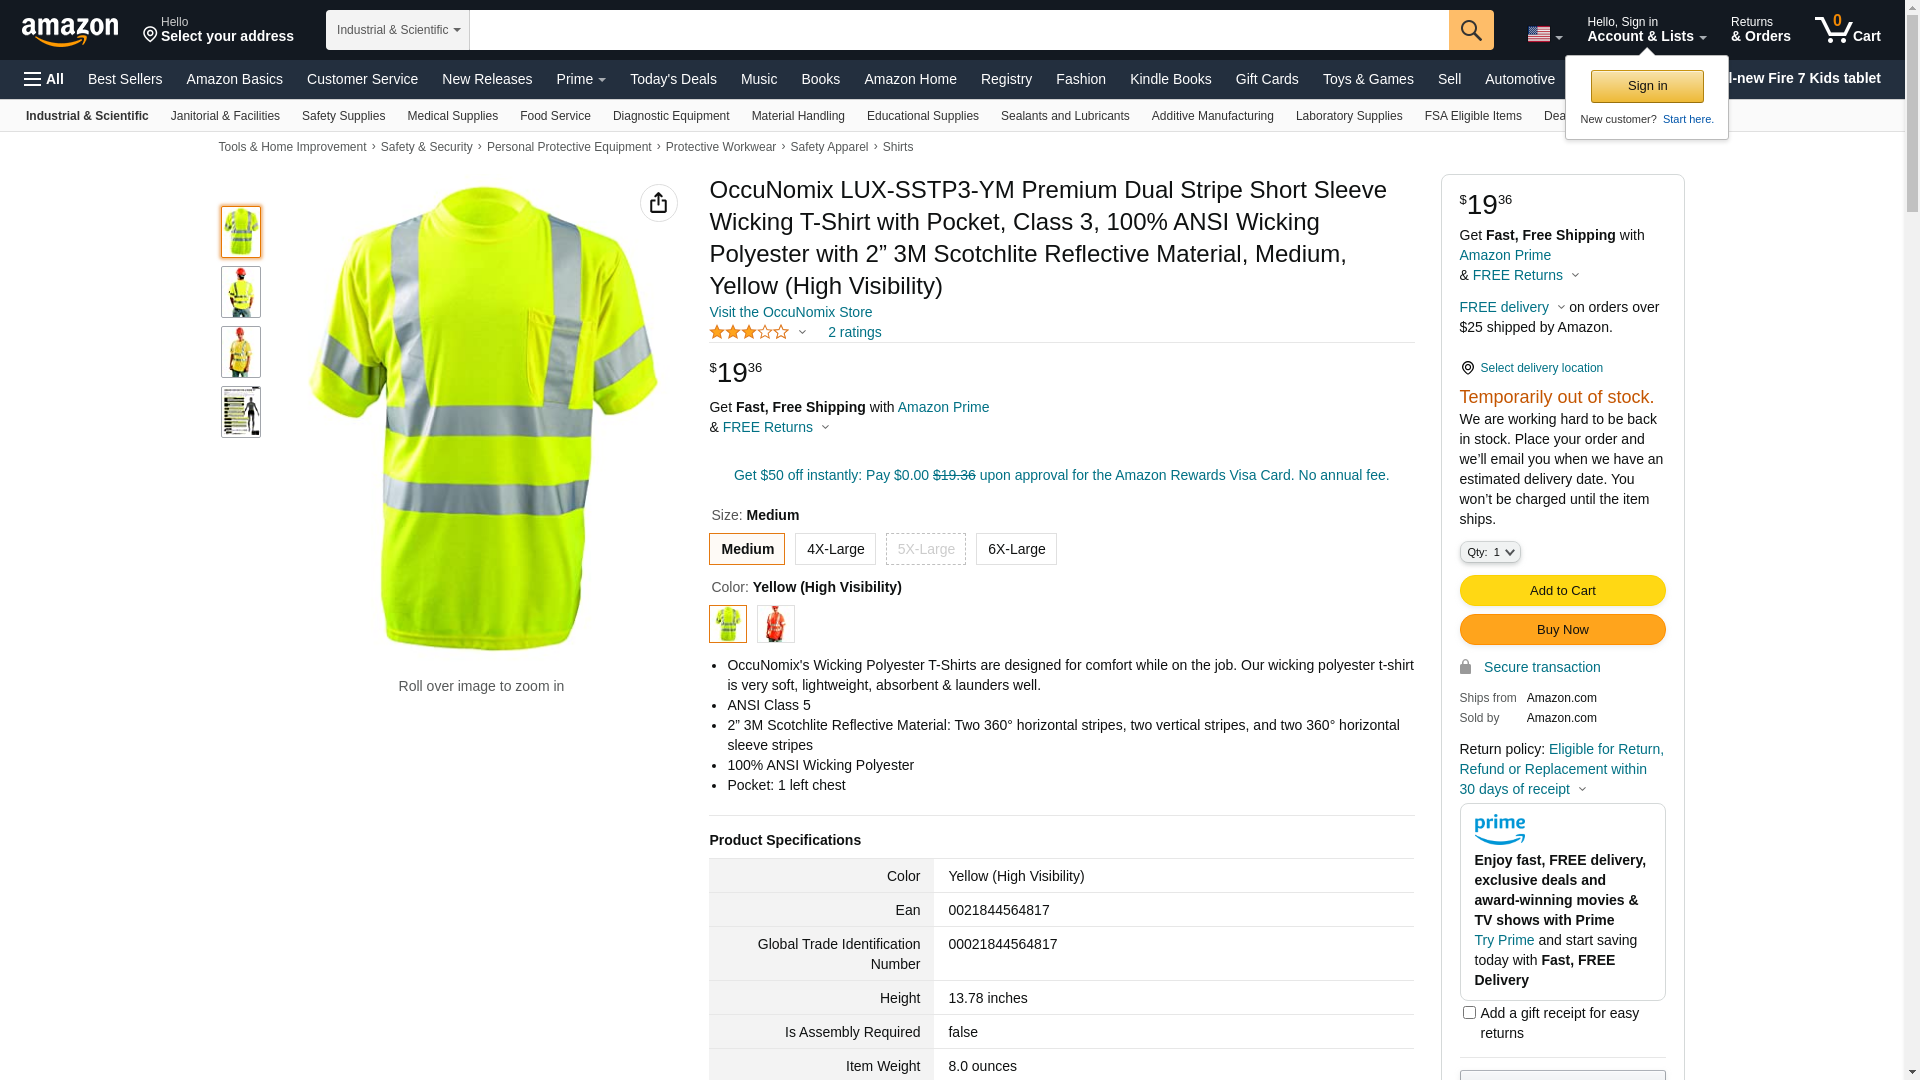Open the shopping cart icon

click(1846, 30)
